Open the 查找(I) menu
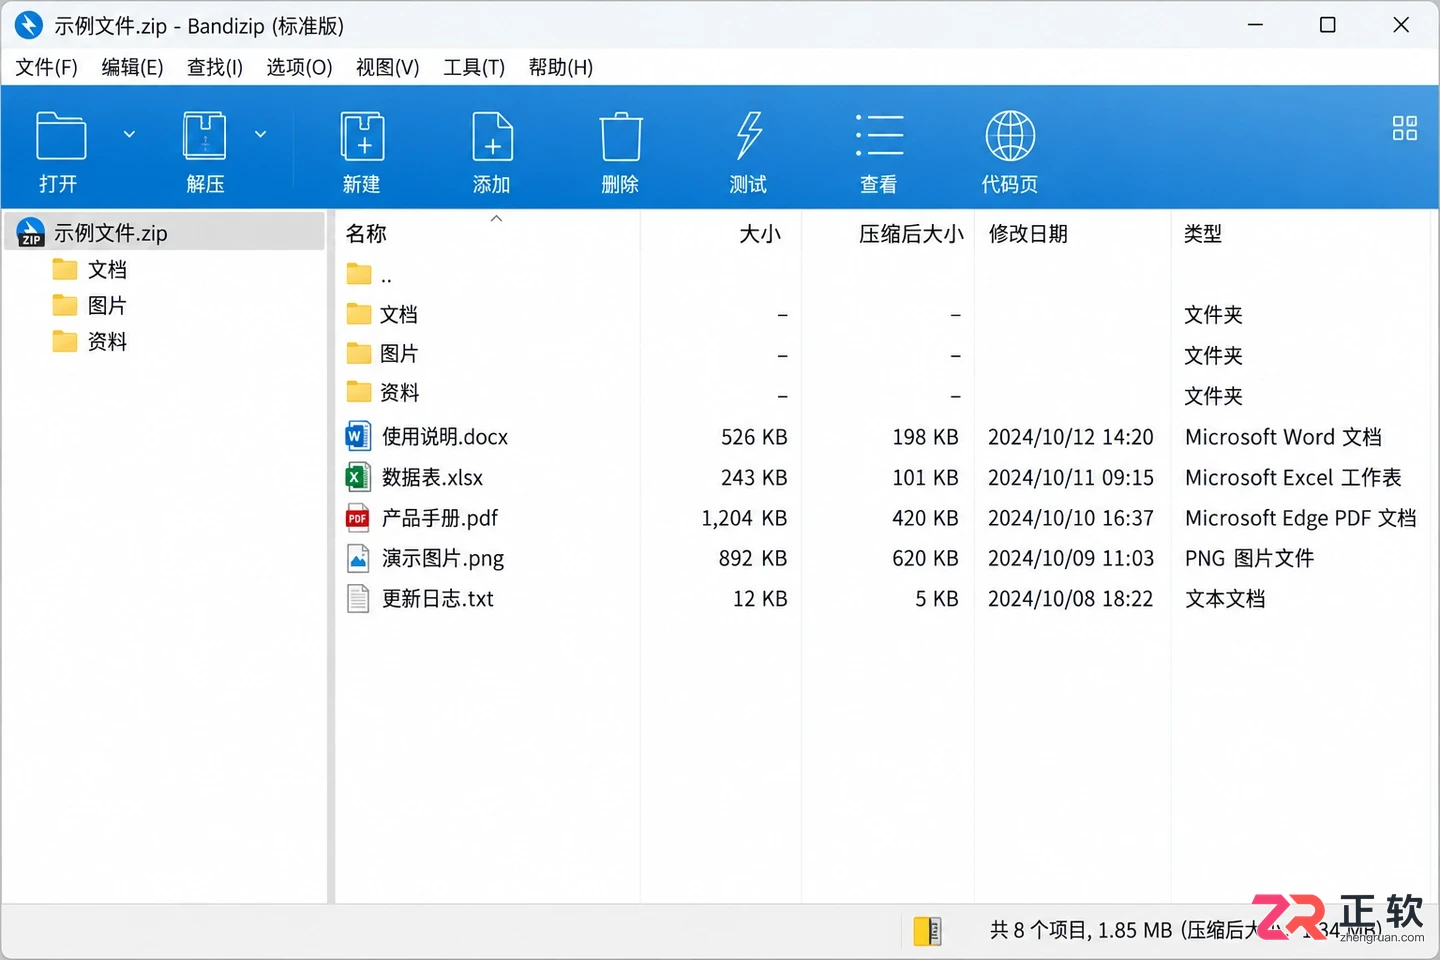This screenshot has width=1440, height=960. click(x=215, y=67)
